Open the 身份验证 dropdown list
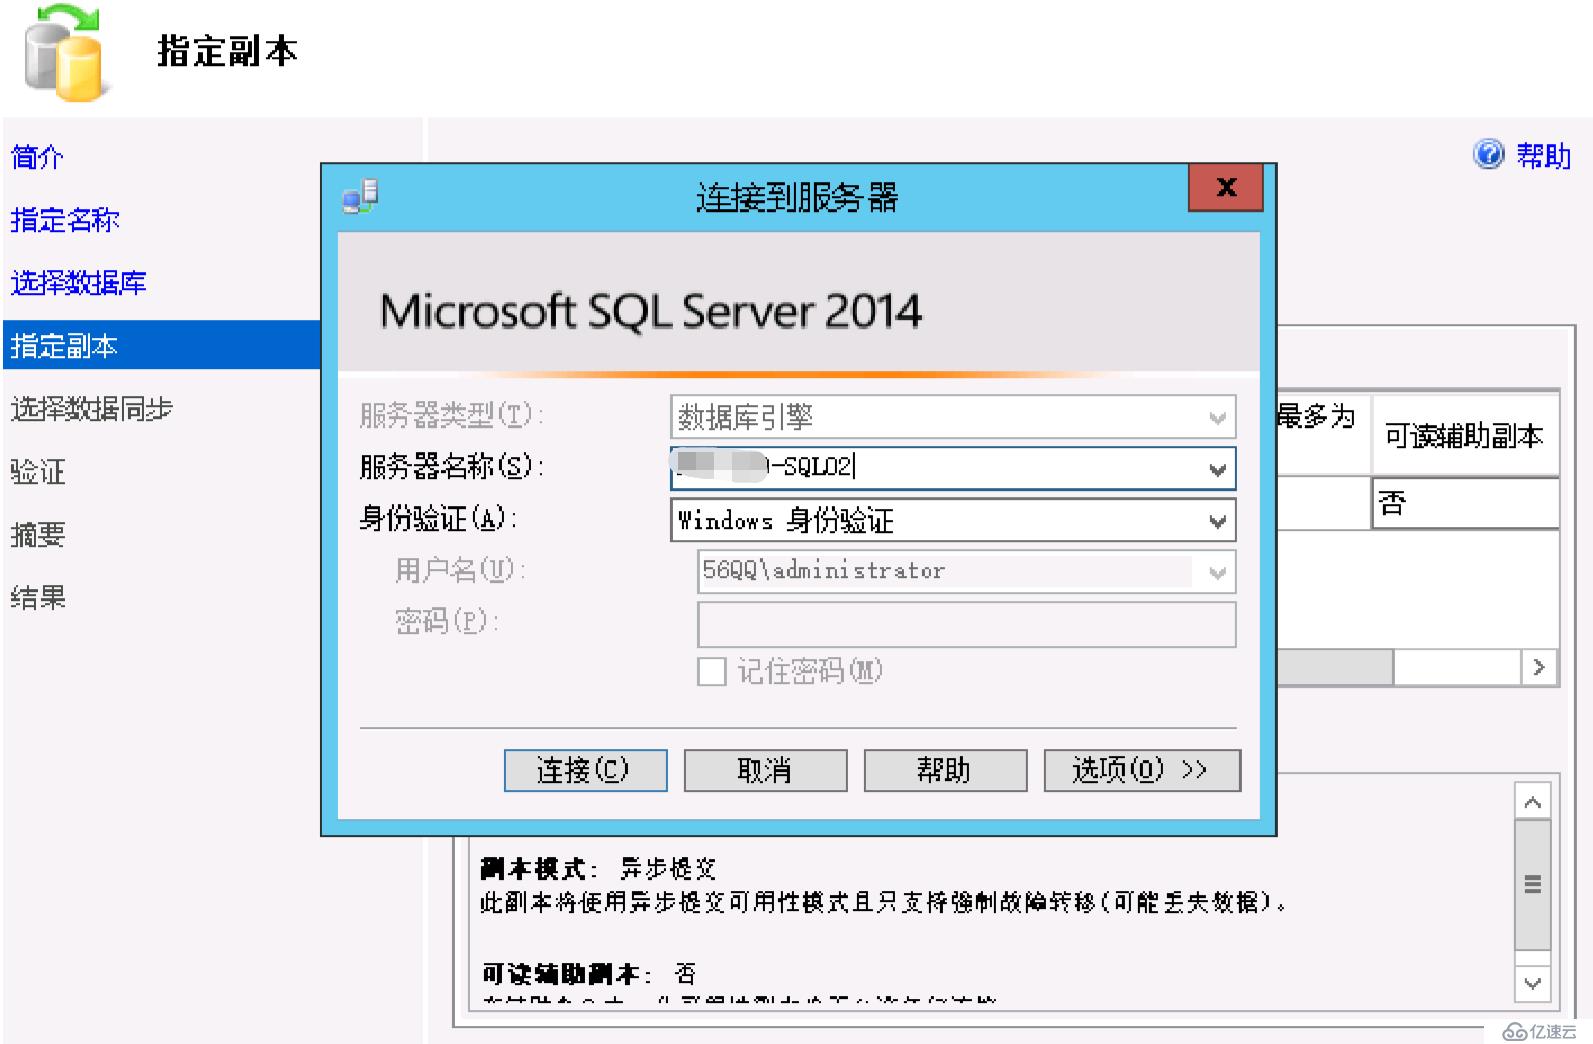 (x=1217, y=520)
